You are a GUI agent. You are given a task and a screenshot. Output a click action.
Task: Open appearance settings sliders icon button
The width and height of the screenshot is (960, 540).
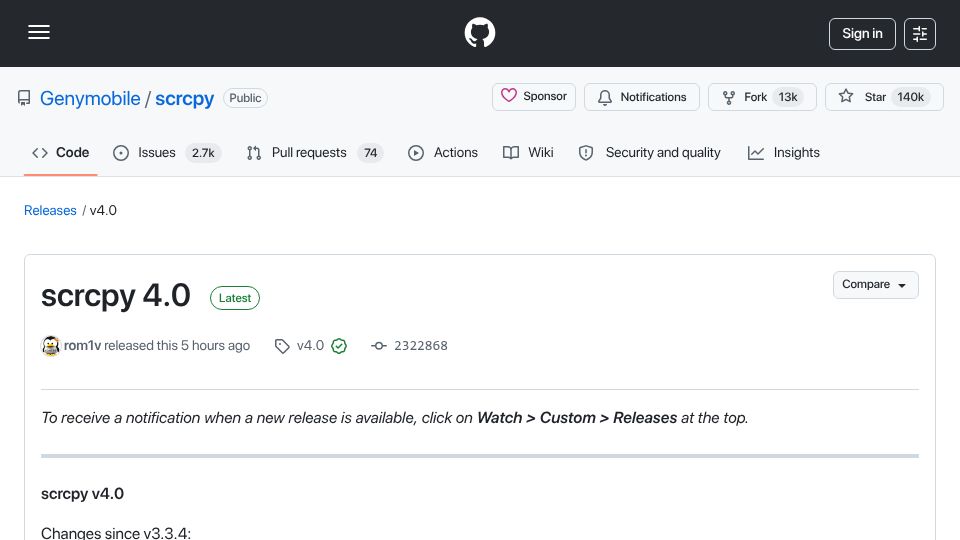point(920,34)
